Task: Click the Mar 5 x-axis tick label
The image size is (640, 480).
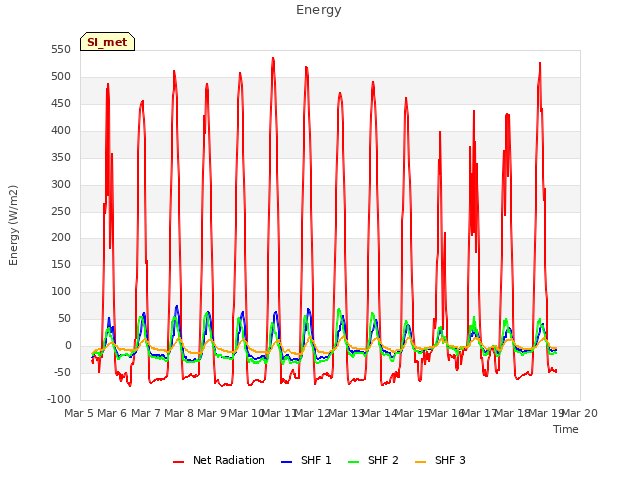Action: pyautogui.click(x=79, y=413)
